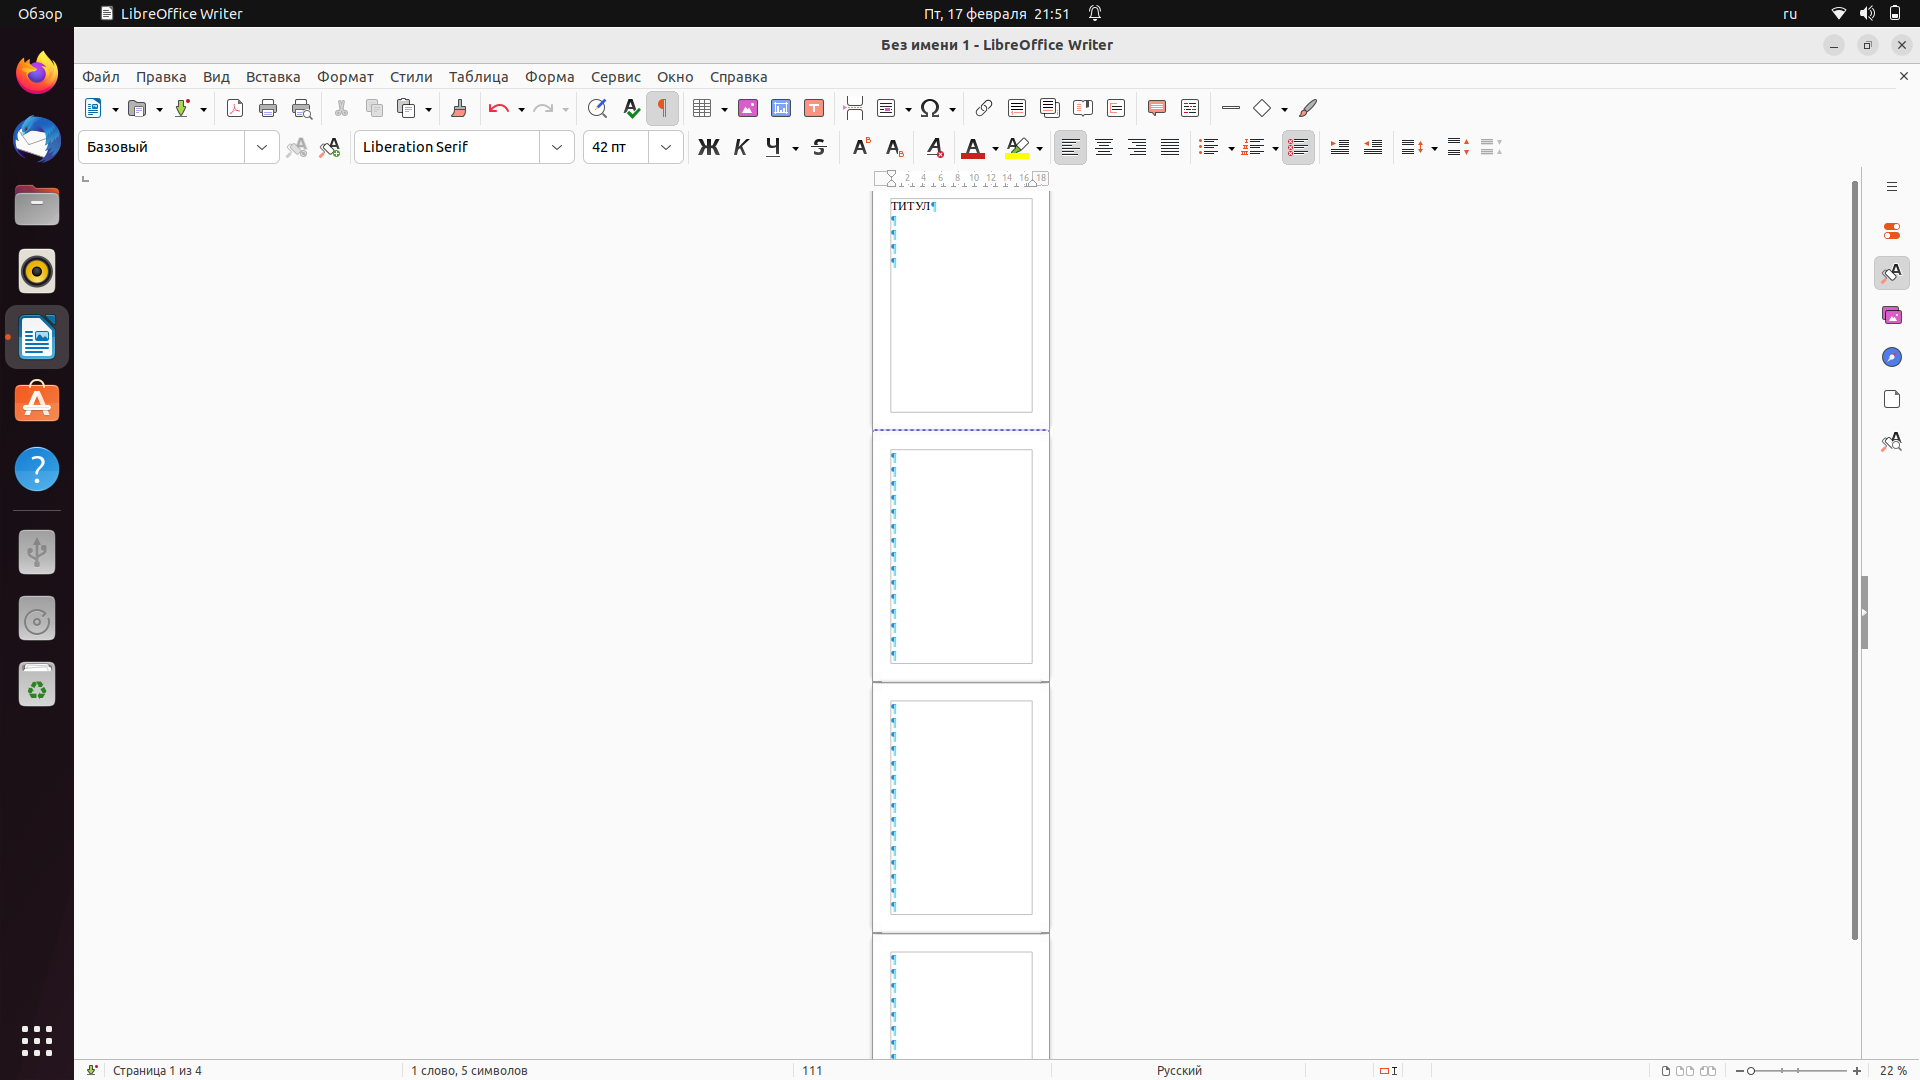Show Draw Functions pencil icon

[x=1308, y=108]
